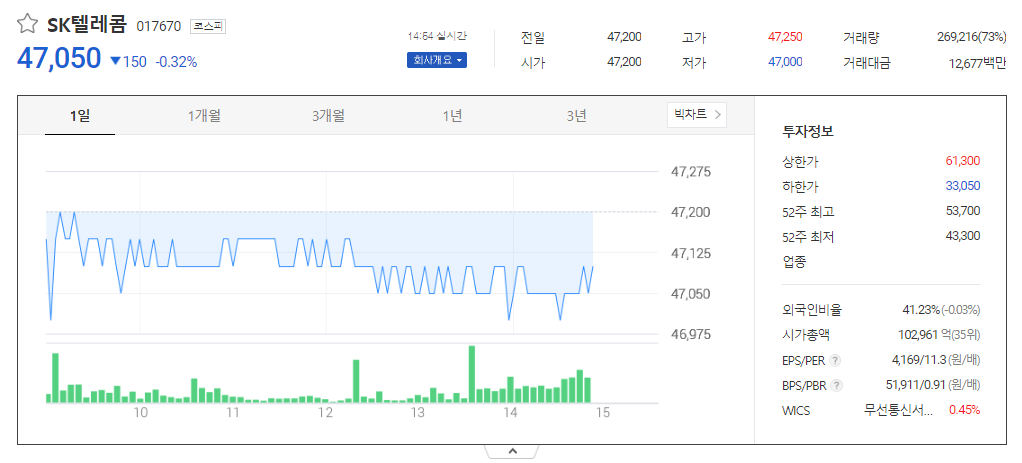
Task: Click the 거래량 value 269,216(73%)
Action: pos(971,37)
